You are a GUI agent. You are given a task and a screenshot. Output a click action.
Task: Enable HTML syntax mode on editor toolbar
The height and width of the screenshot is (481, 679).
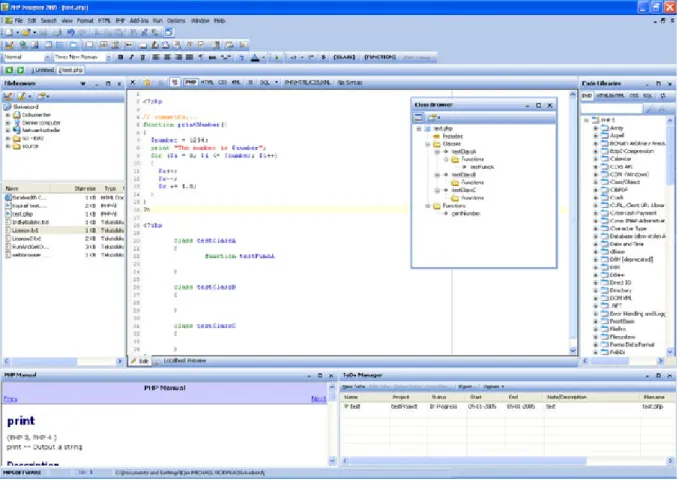click(x=207, y=82)
